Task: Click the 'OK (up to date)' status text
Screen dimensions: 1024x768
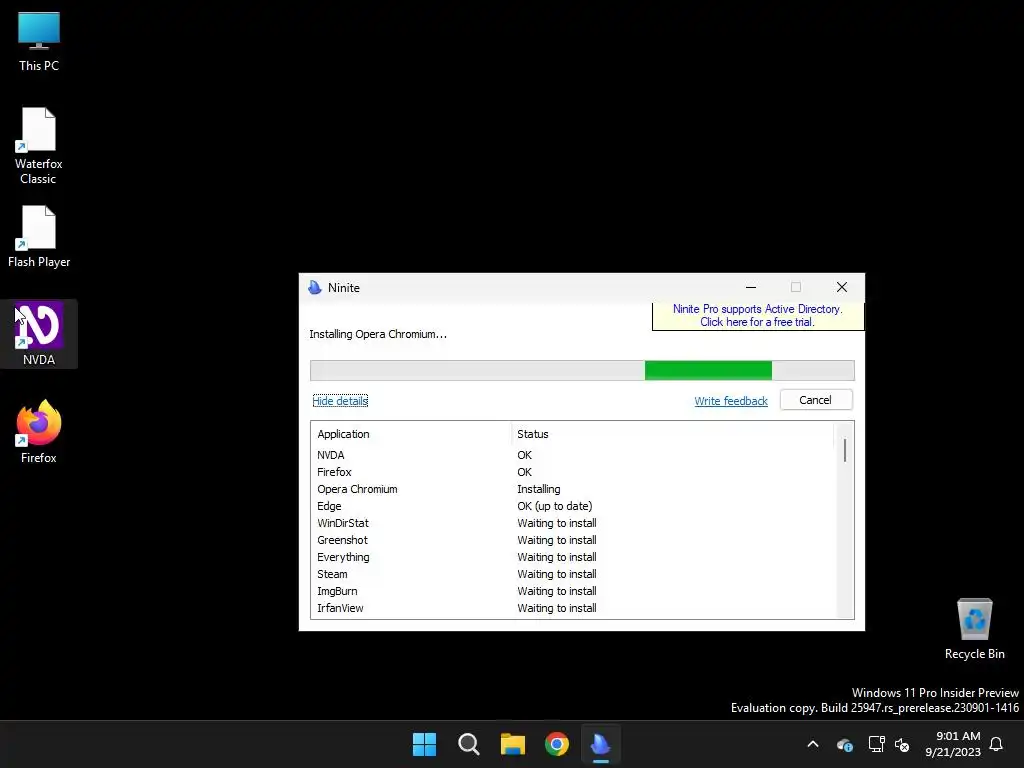Action: 554,506
